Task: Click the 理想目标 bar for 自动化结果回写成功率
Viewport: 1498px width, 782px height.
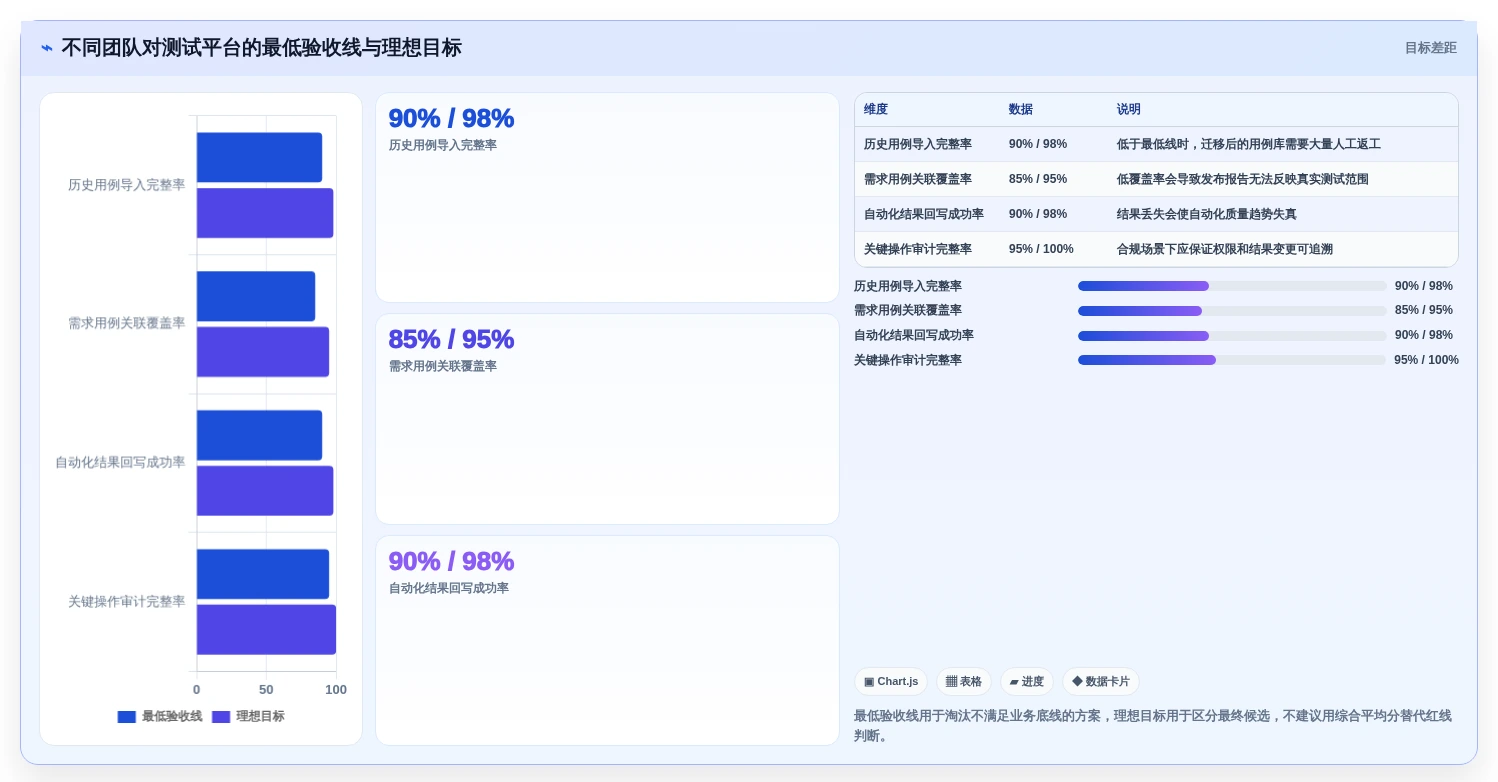Action: coord(265,491)
